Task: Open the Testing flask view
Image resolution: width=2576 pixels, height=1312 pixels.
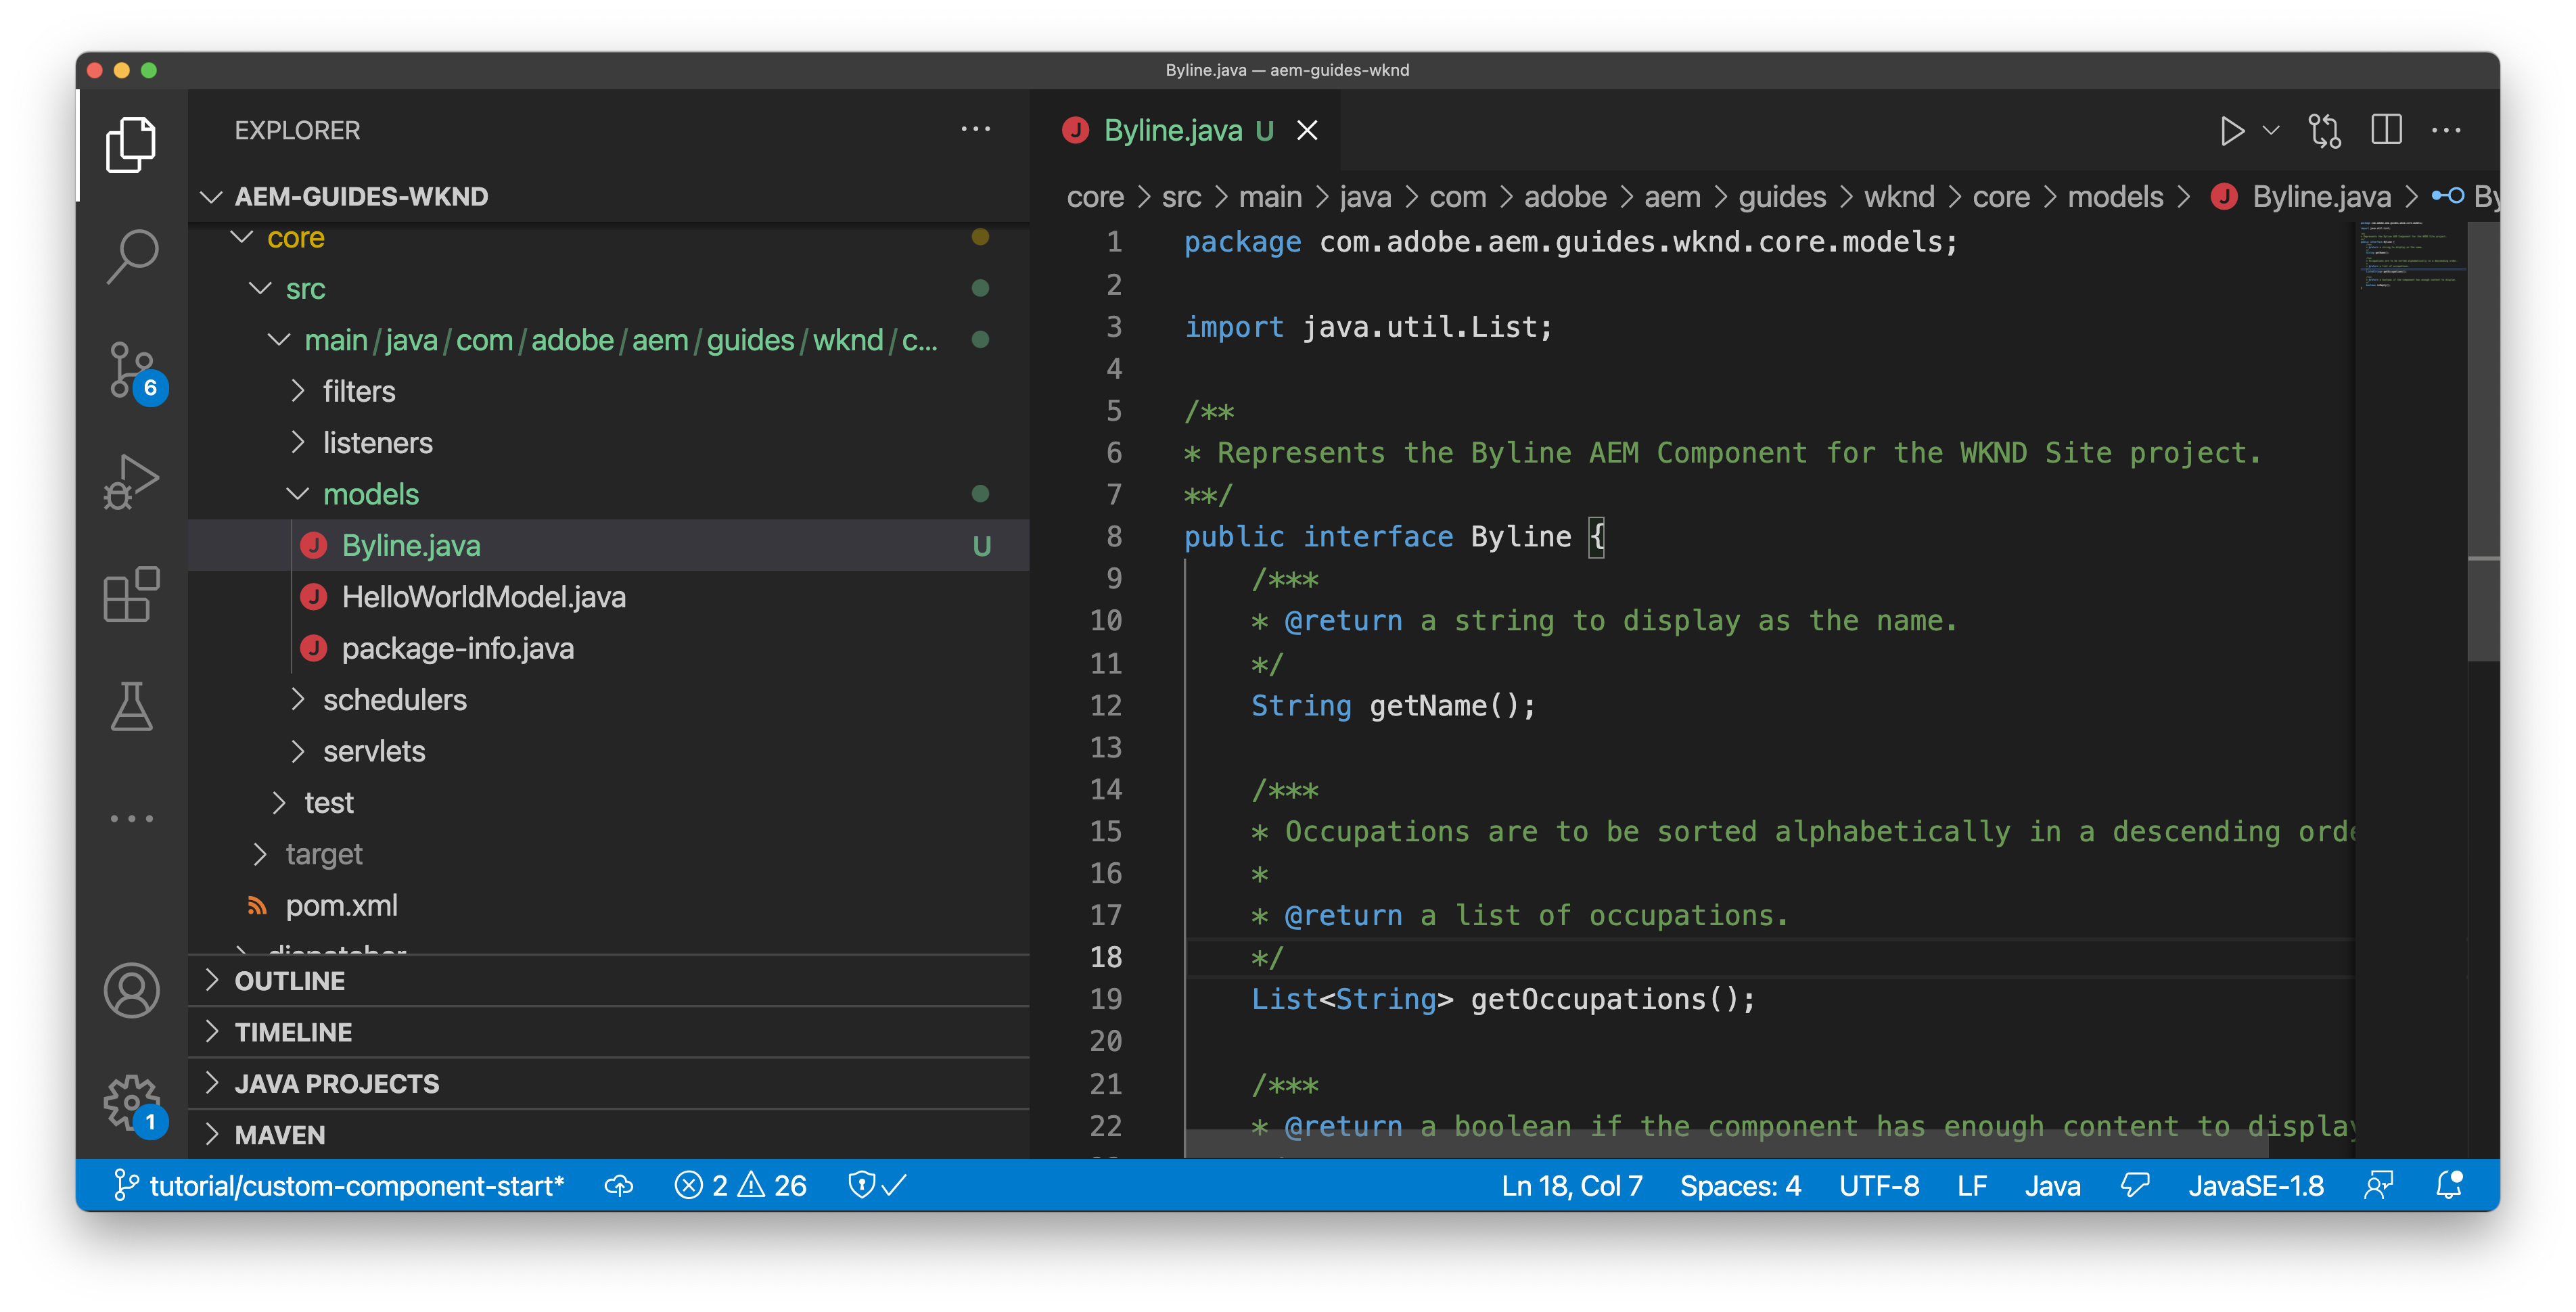Action: tap(131, 707)
